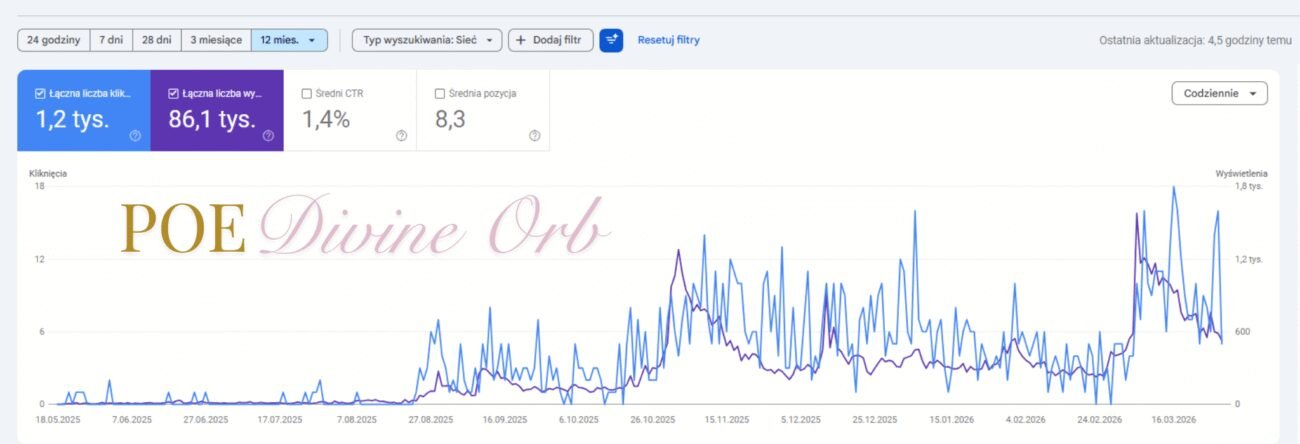Image resolution: width=1300 pixels, height=444 pixels.
Task: Choose the 3 miesiące time range
Action: (214, 40)
